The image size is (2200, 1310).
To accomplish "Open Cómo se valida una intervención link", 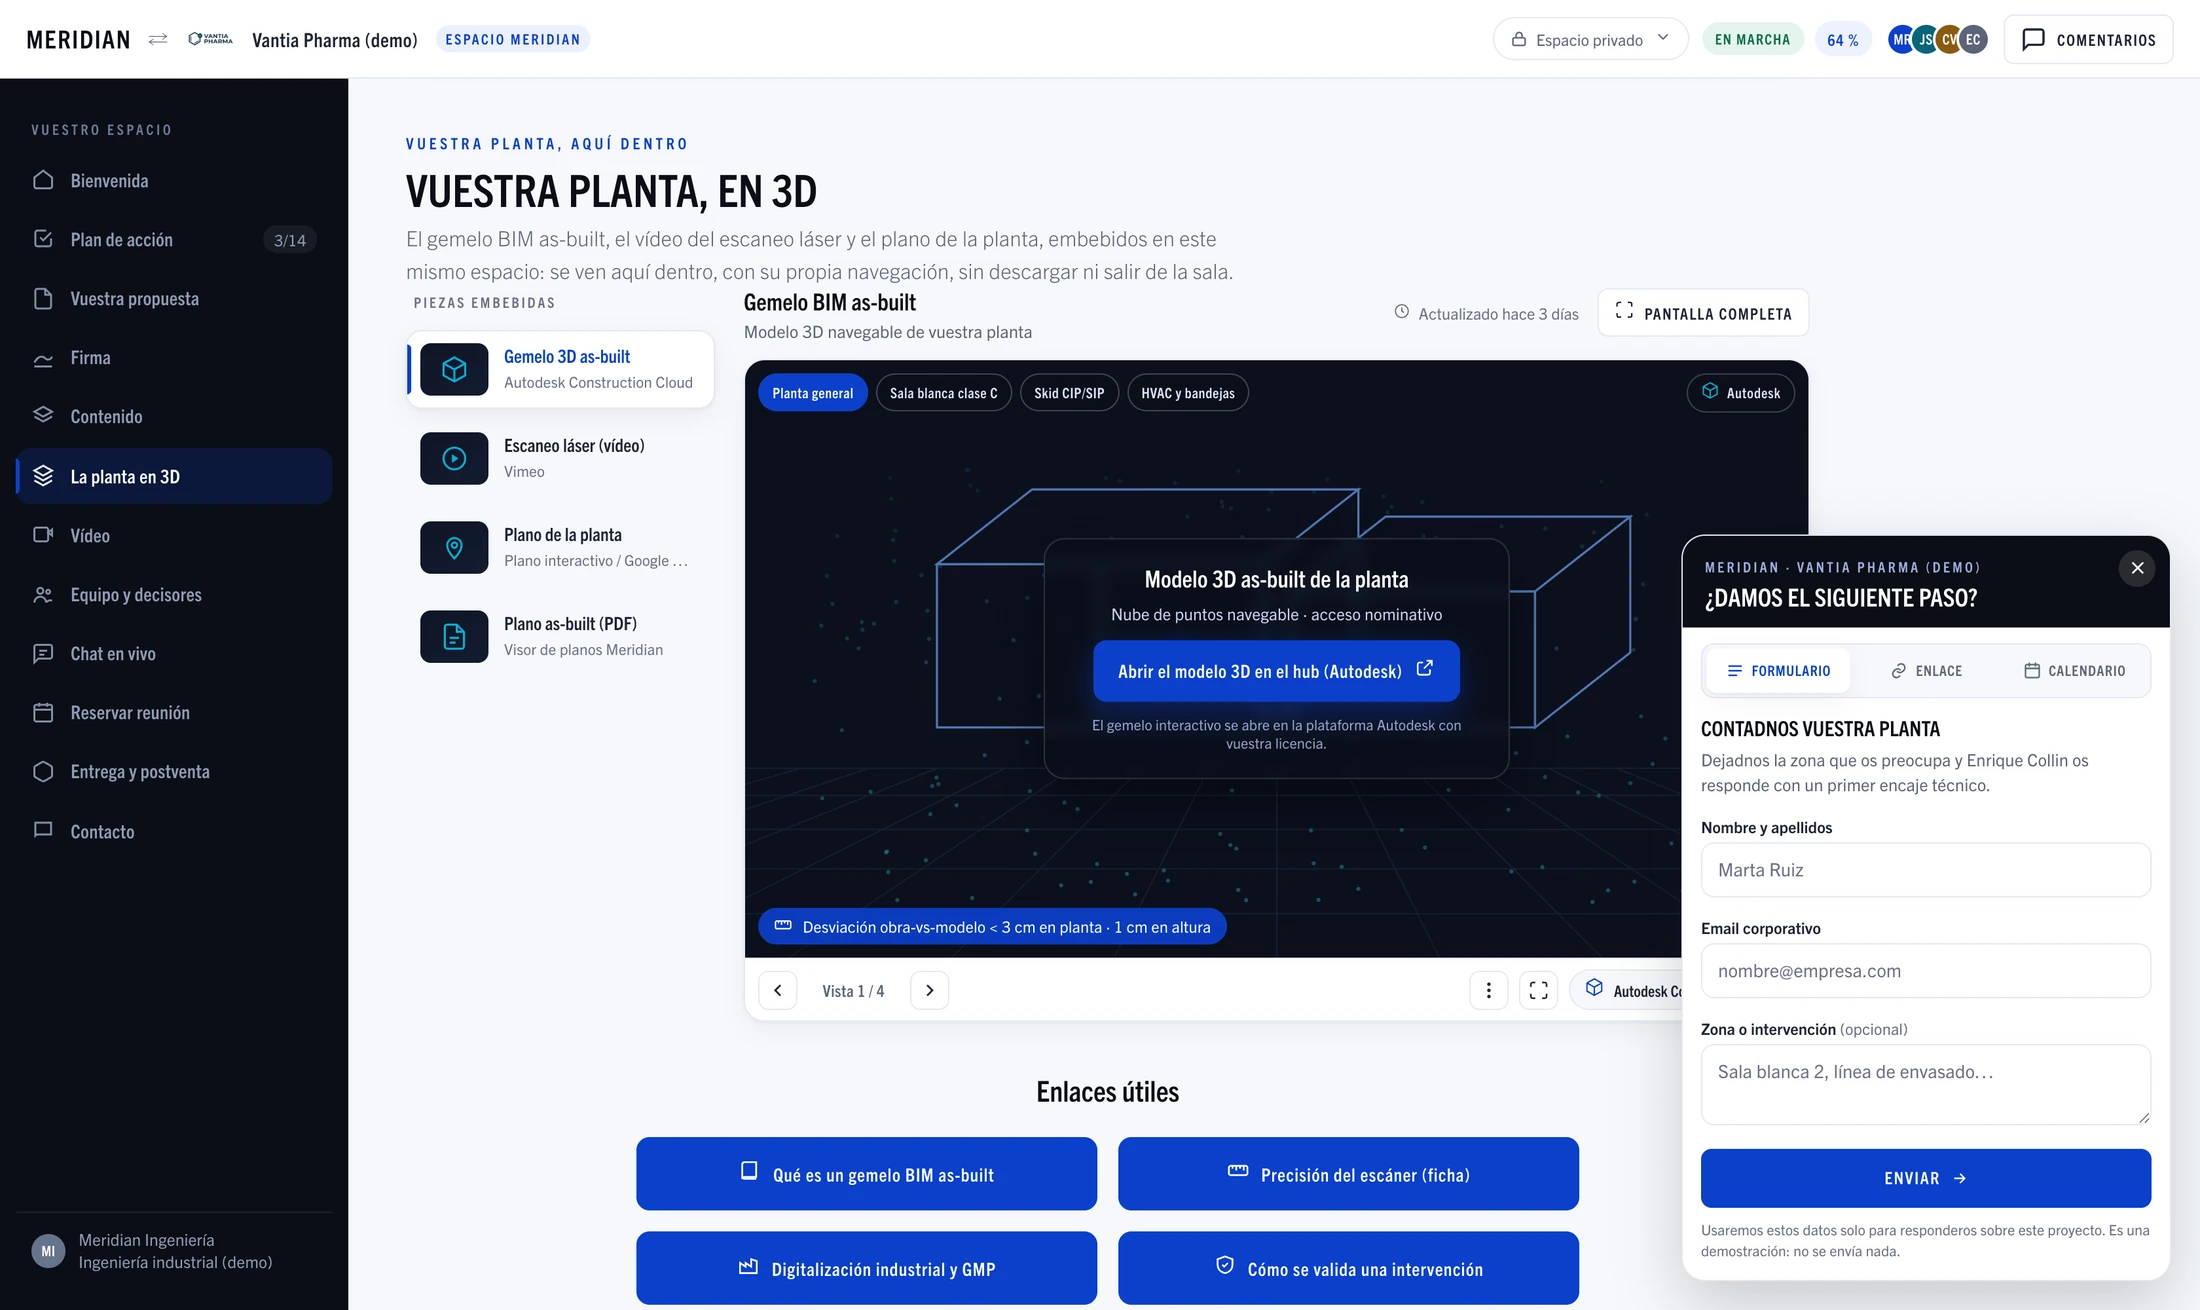I will coord(1348,1268).
